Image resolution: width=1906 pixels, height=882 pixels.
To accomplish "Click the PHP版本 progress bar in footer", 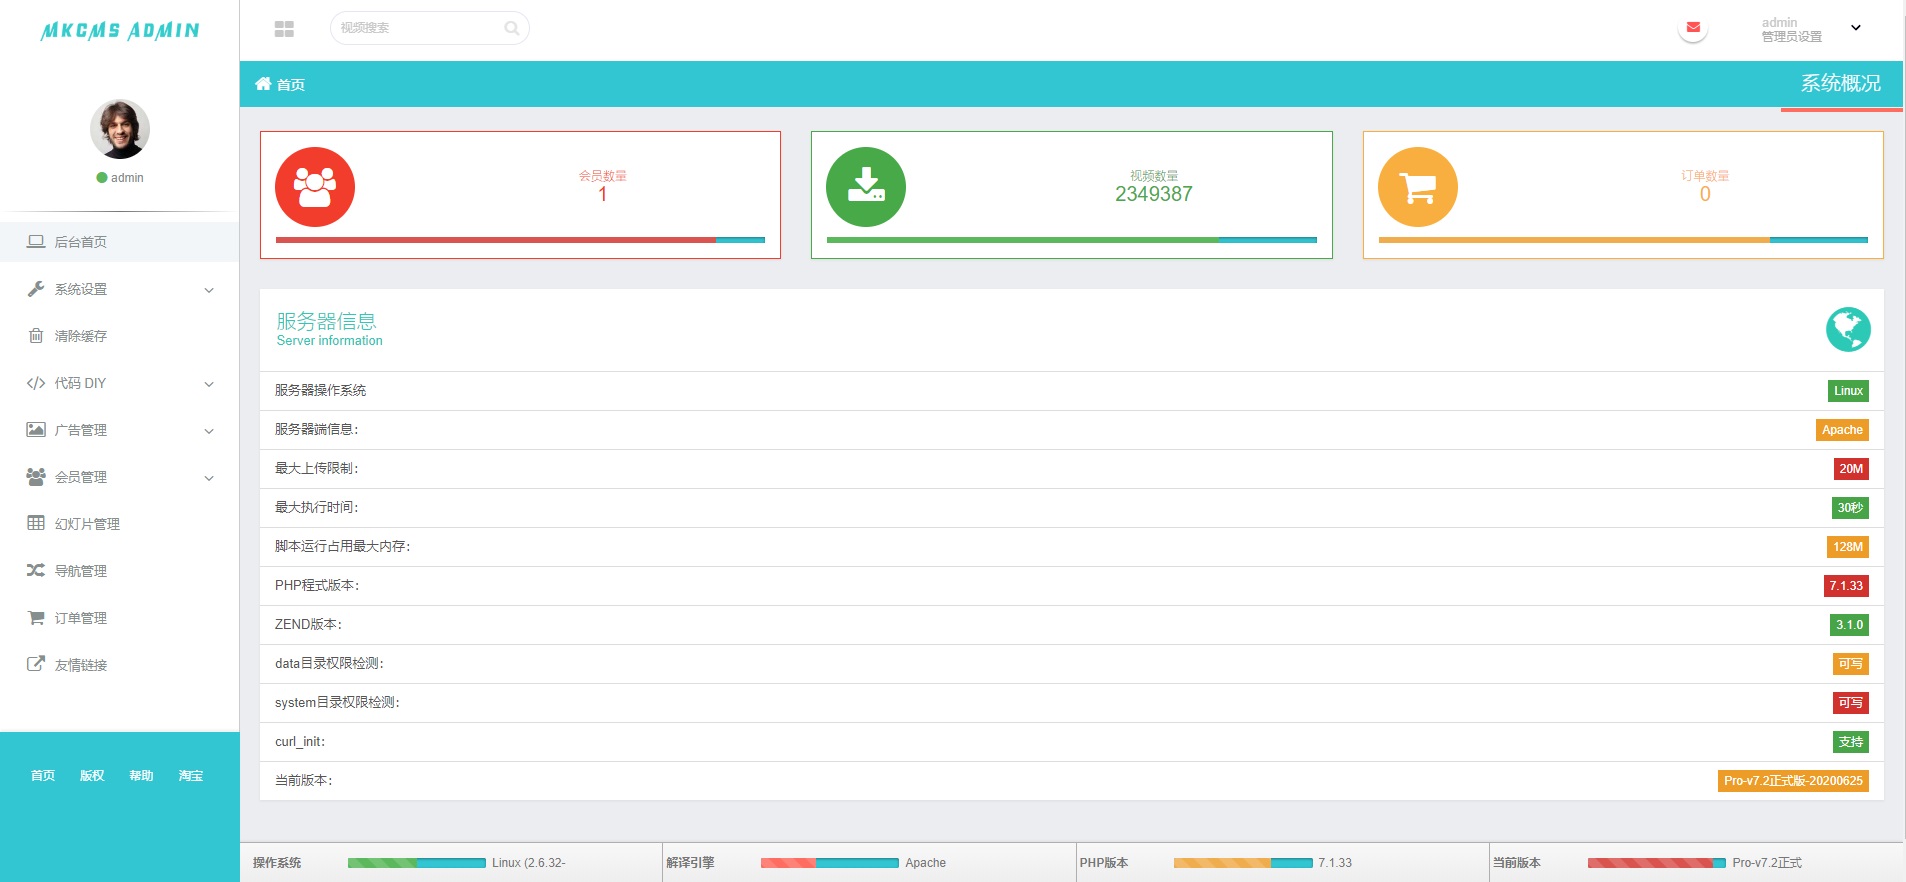I will click(1243, 863).
